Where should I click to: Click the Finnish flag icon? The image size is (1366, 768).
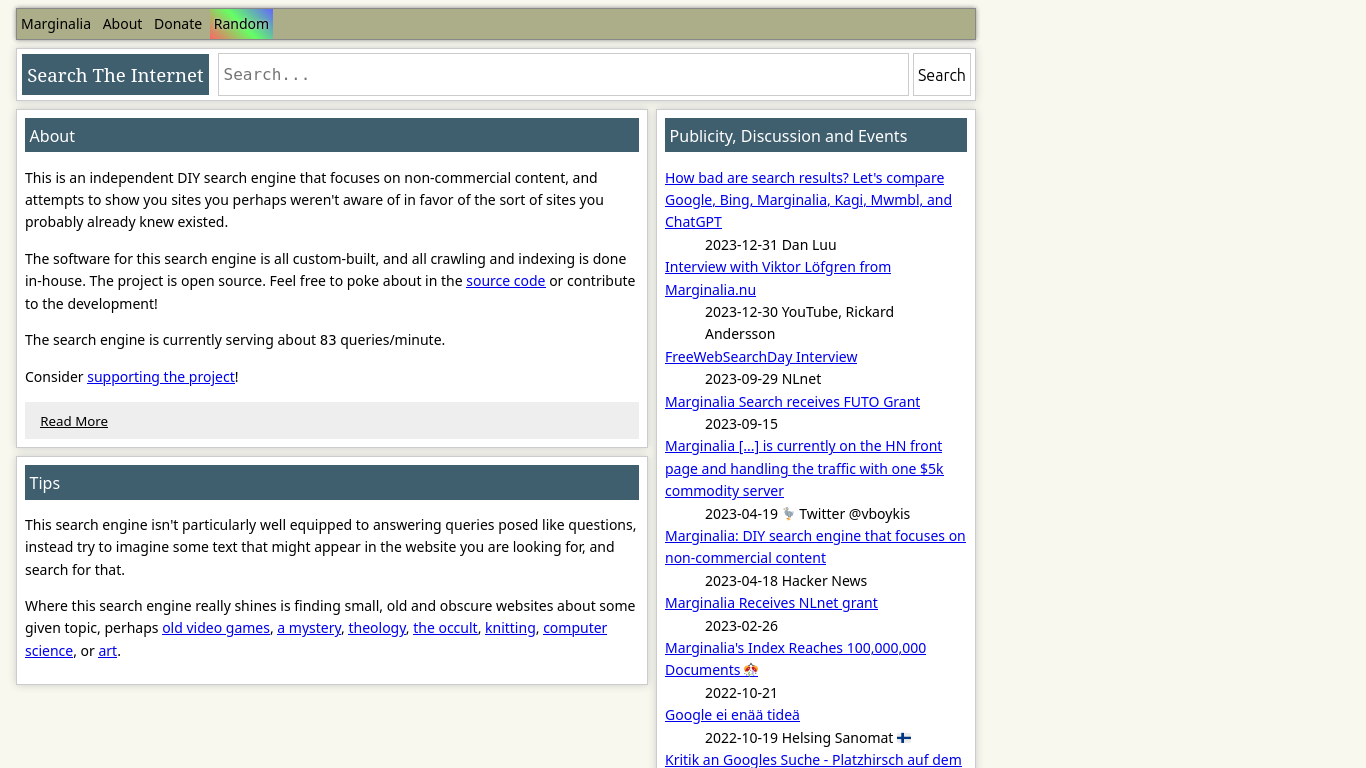904,738
